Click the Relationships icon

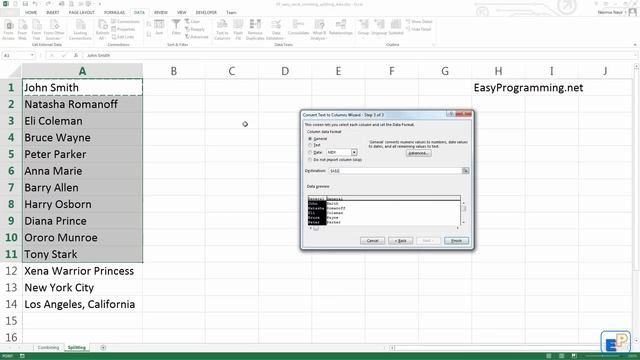pyautogui.click(x=340, y=28)
